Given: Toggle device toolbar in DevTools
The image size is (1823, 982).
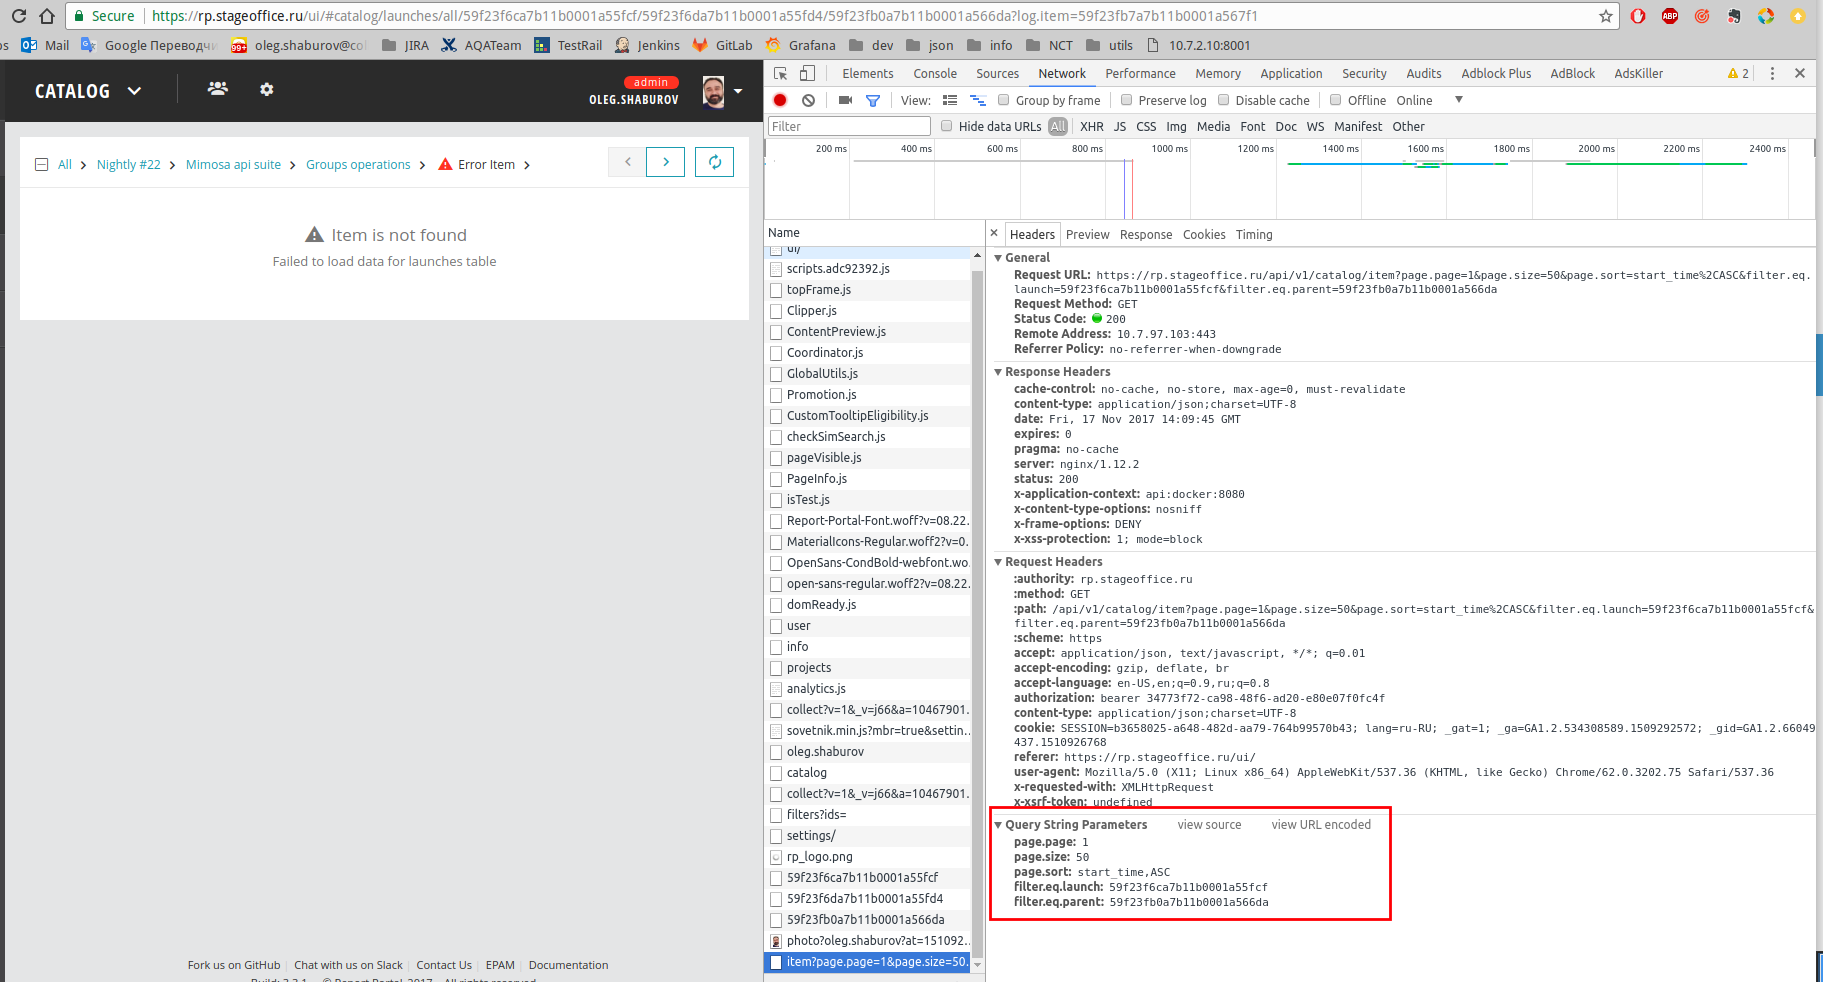Looking at the screenshot, I should click(808, 73).
